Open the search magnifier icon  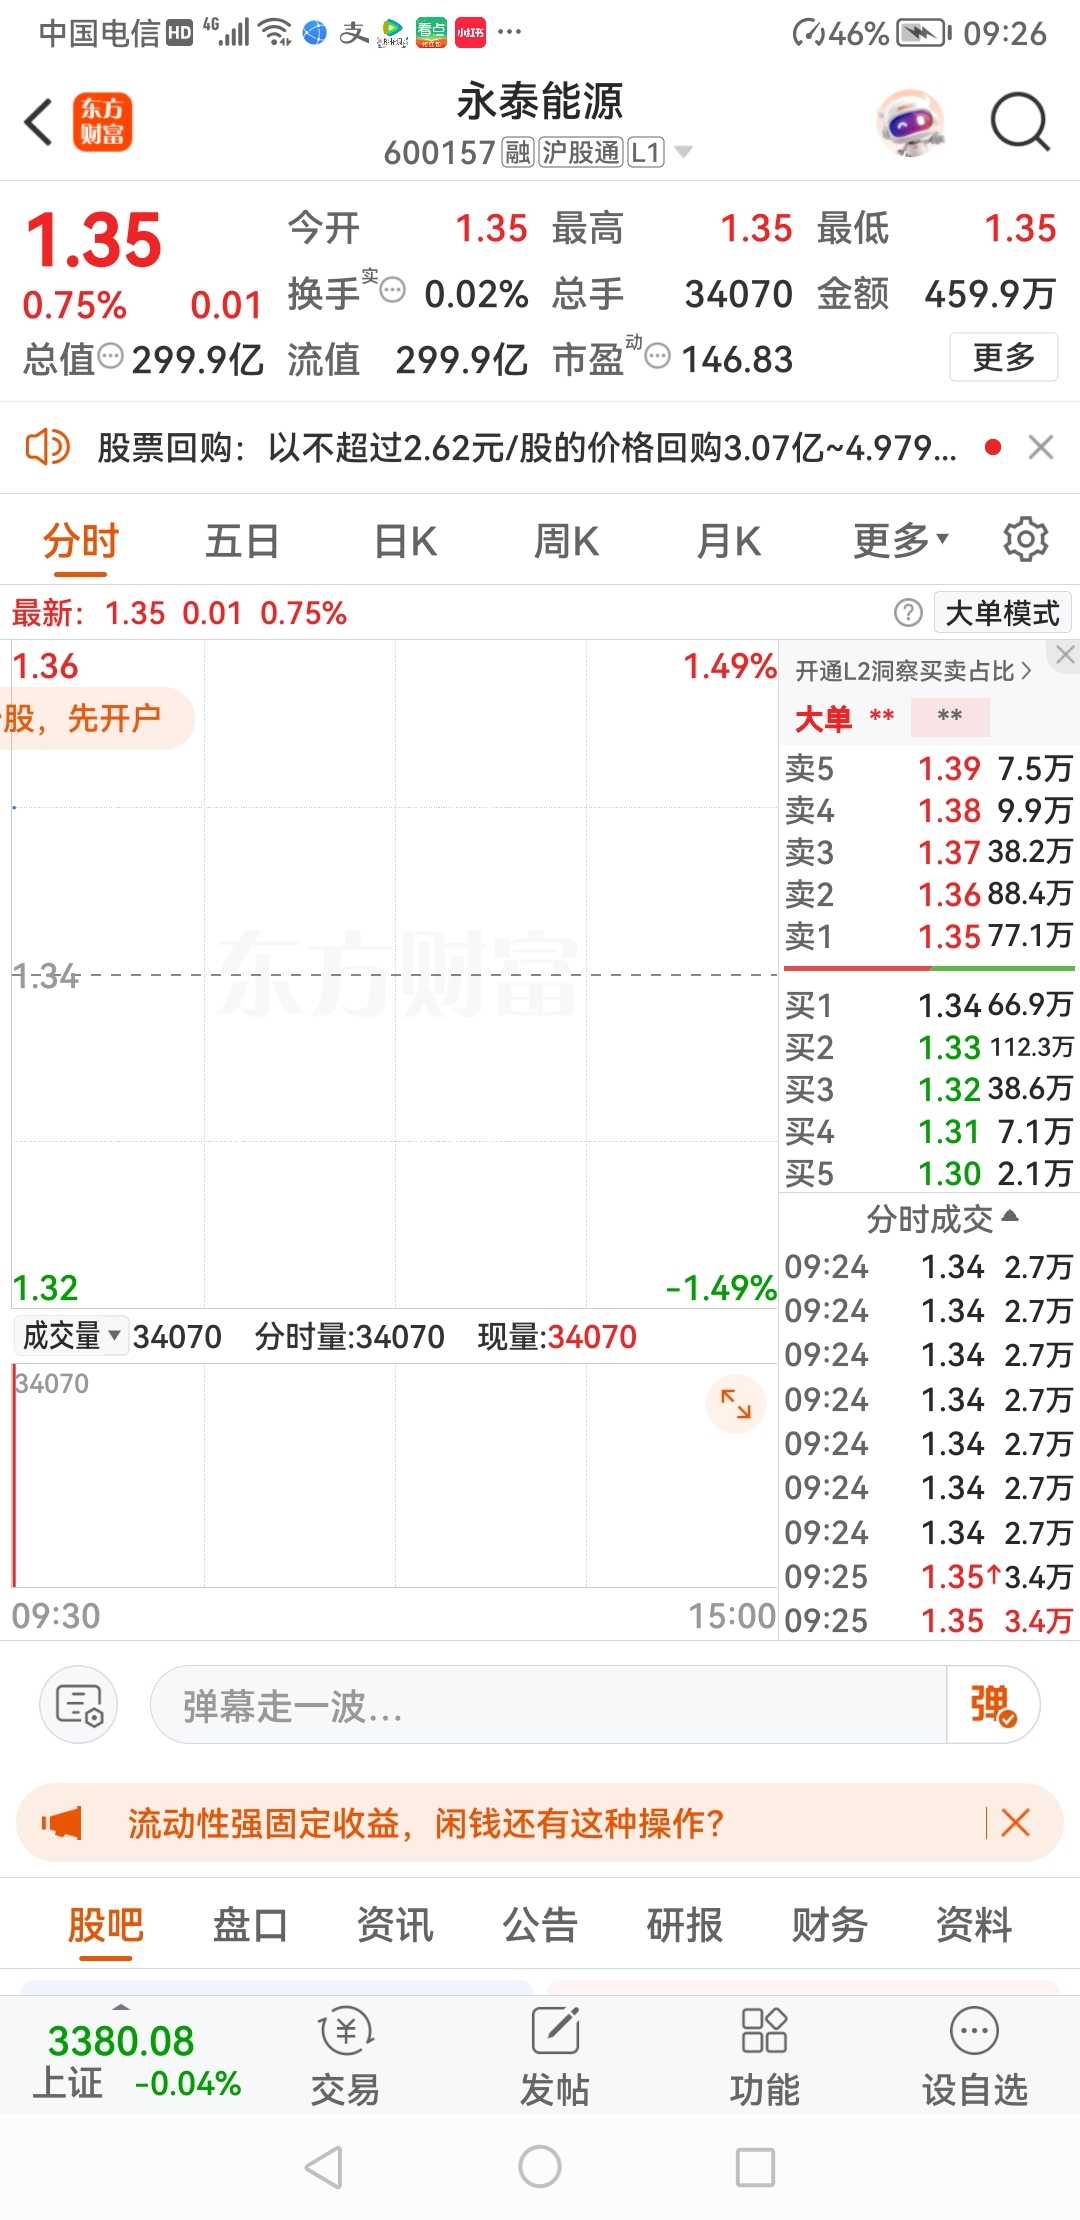[x=1020, y=122]
